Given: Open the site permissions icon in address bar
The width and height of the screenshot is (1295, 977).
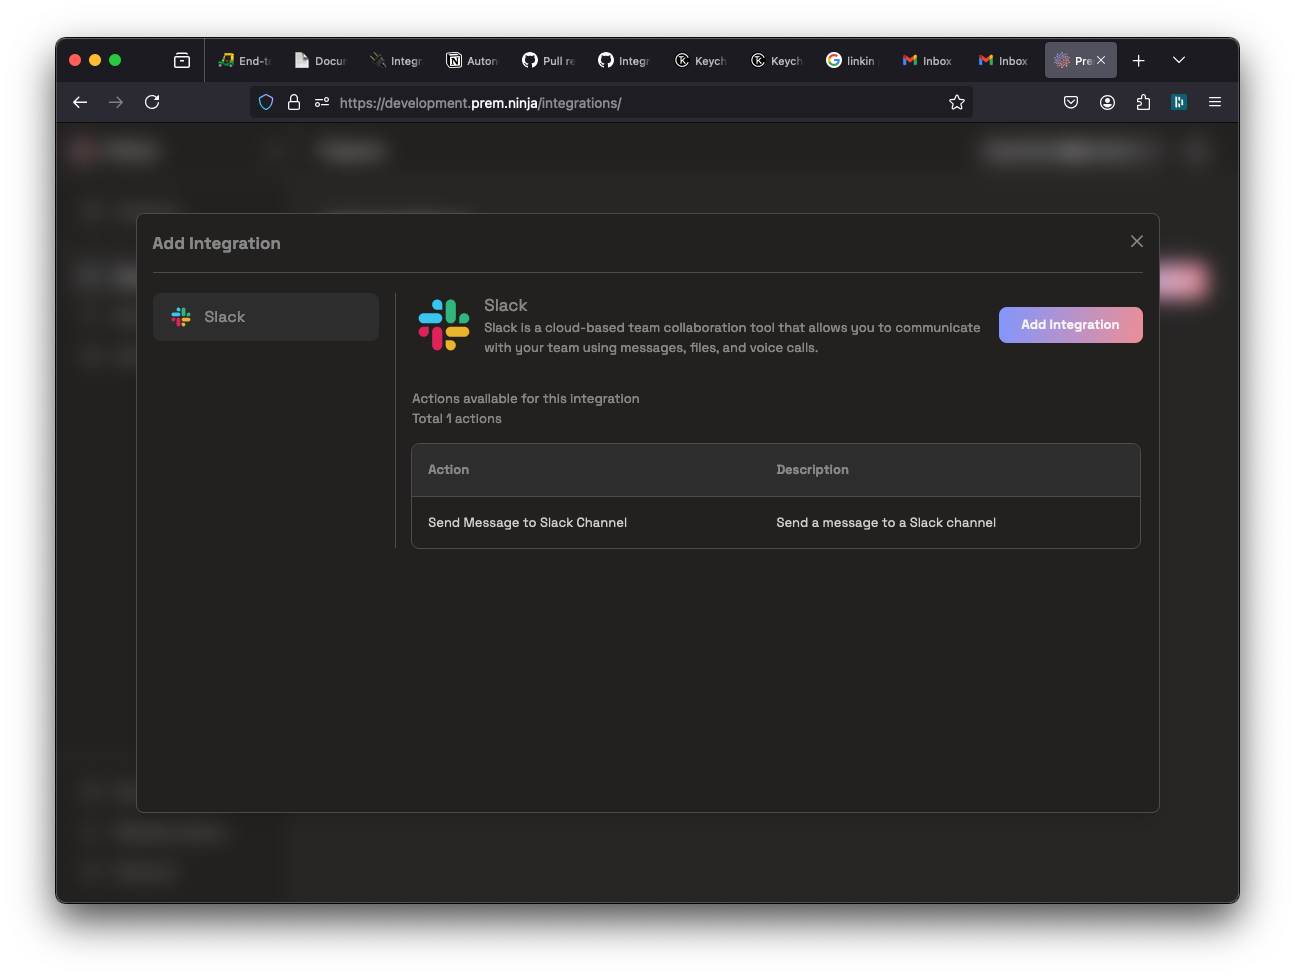Looking at the screenshot, I should [x=322, y=102].
